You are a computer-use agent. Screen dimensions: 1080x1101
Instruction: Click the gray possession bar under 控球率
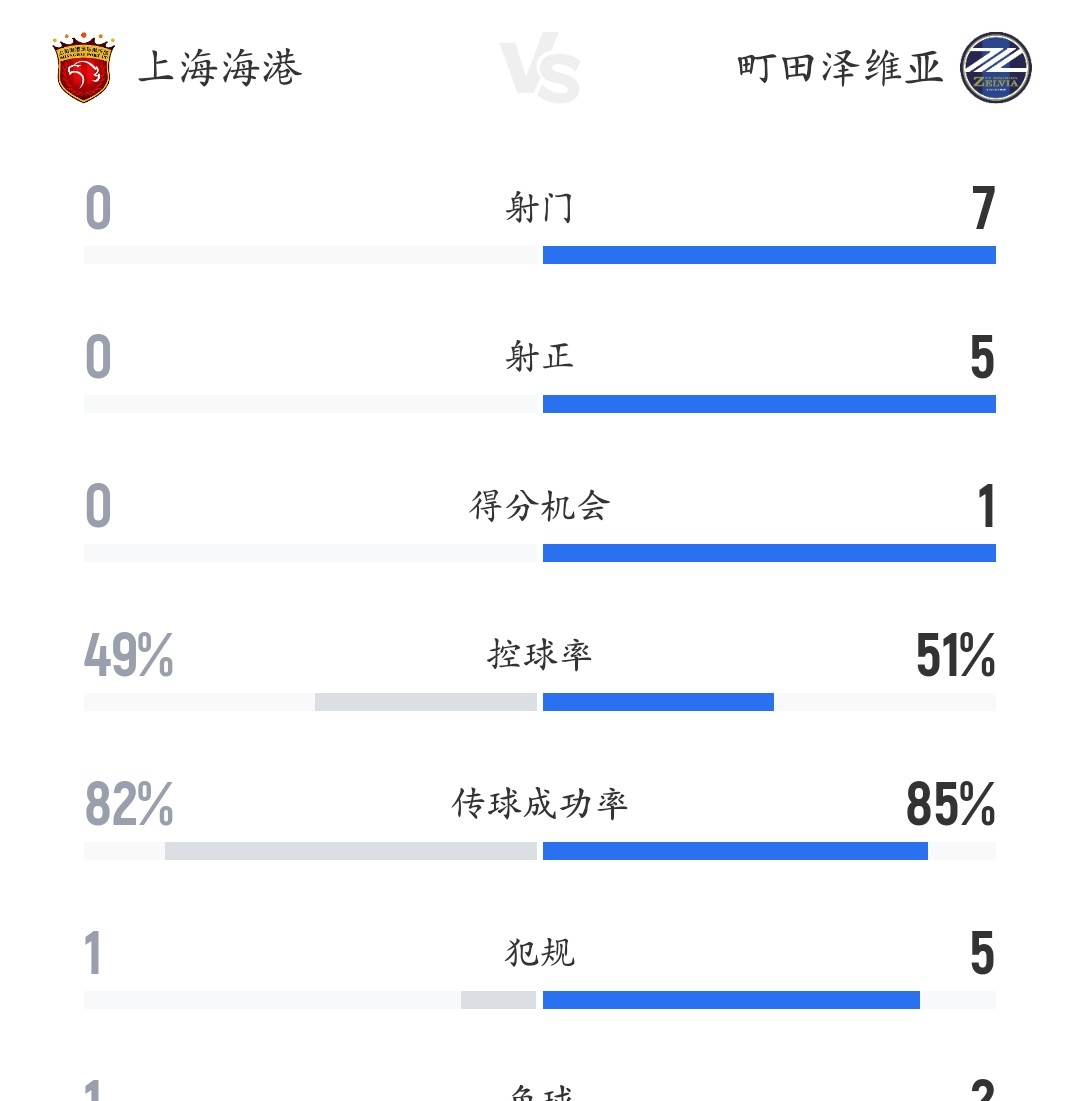(x=426, y=702)
